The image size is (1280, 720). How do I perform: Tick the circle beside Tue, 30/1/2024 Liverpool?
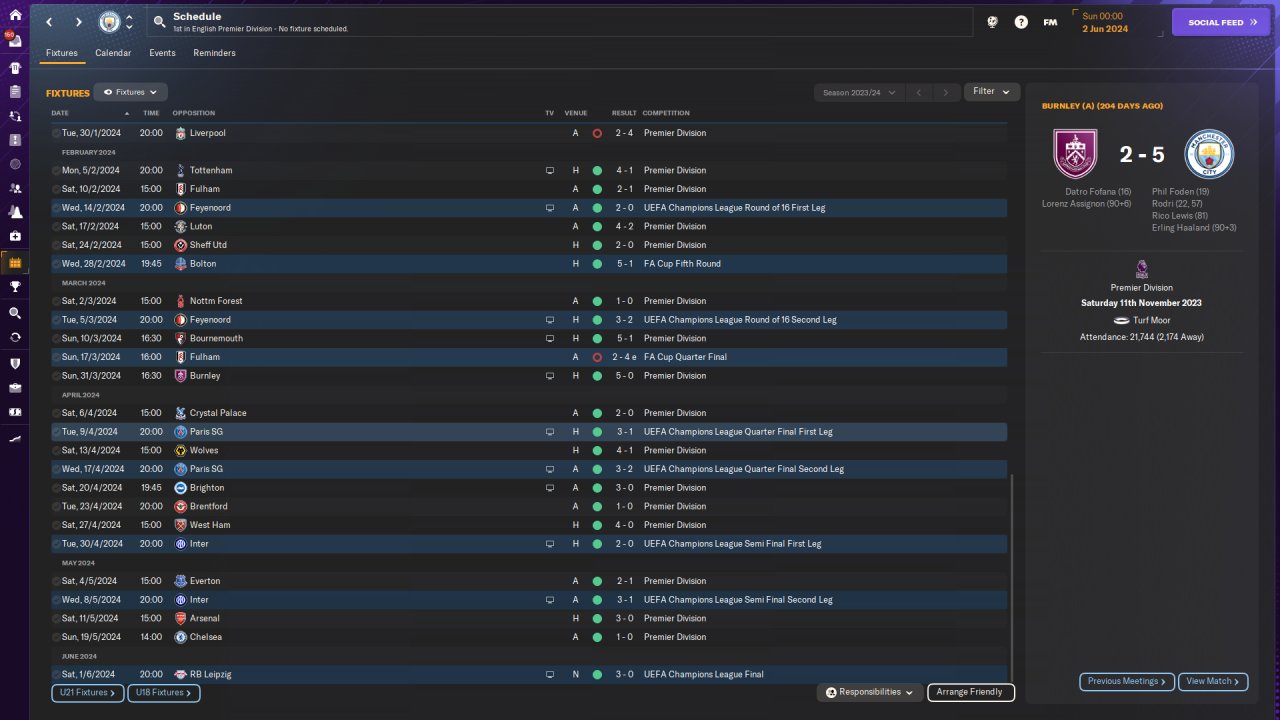pos(56,133)
